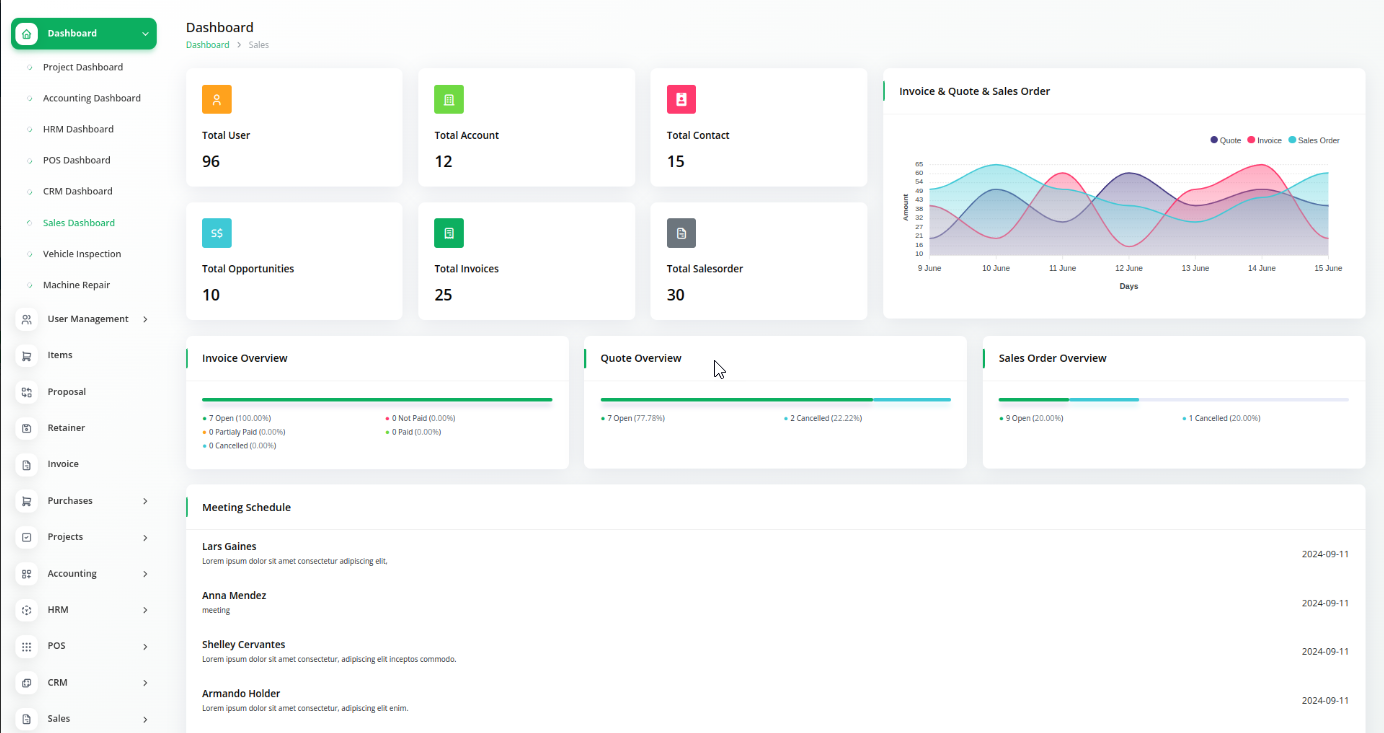Screen dimensions: 1384x733
Task: Click the pink Total Contact icon
Action: click(x=681, y=99)
